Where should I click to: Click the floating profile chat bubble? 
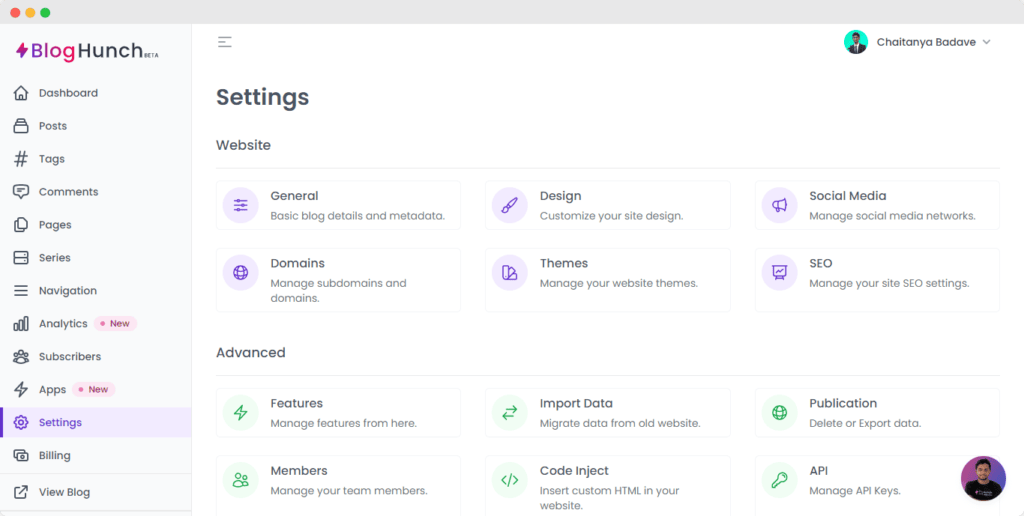click(983, 478)
